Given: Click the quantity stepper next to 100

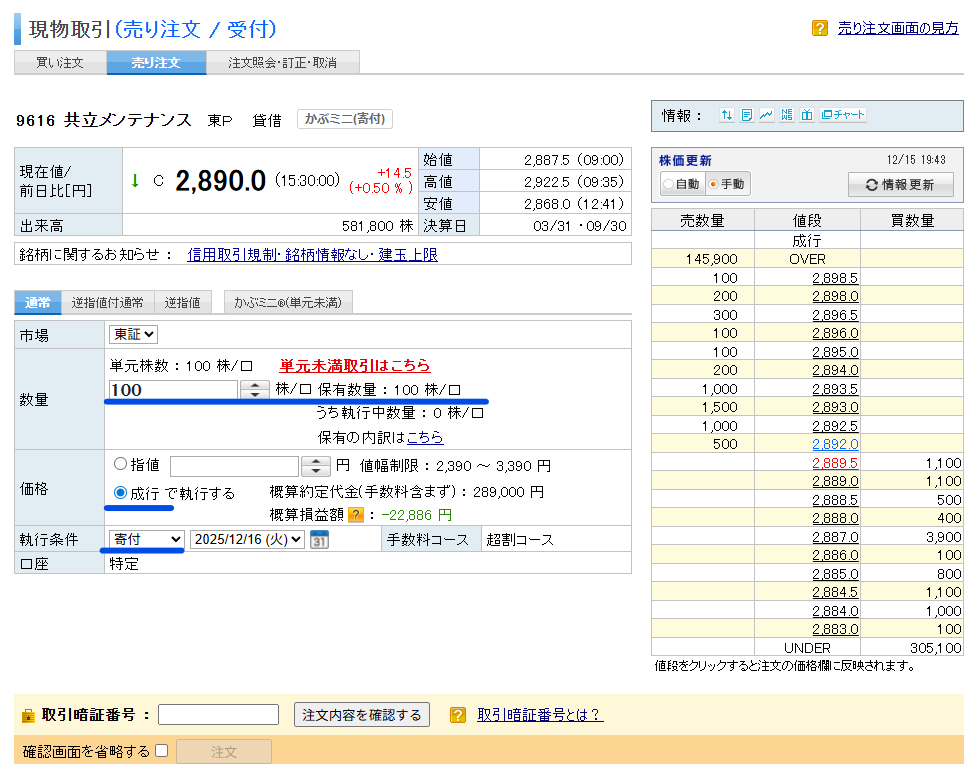Looking at the screenshot, I should [x=257, y=390].
